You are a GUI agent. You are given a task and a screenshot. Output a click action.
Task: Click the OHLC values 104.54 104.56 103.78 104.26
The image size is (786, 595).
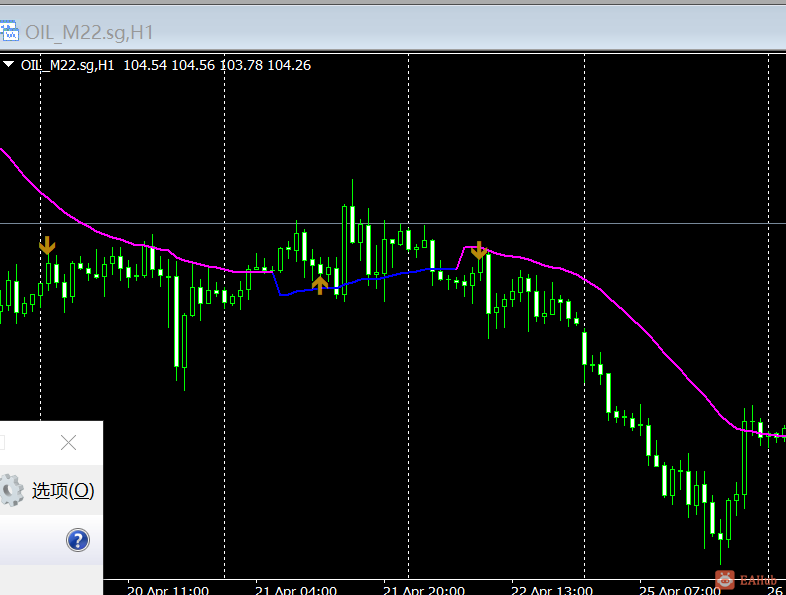(x=217, y=65)
